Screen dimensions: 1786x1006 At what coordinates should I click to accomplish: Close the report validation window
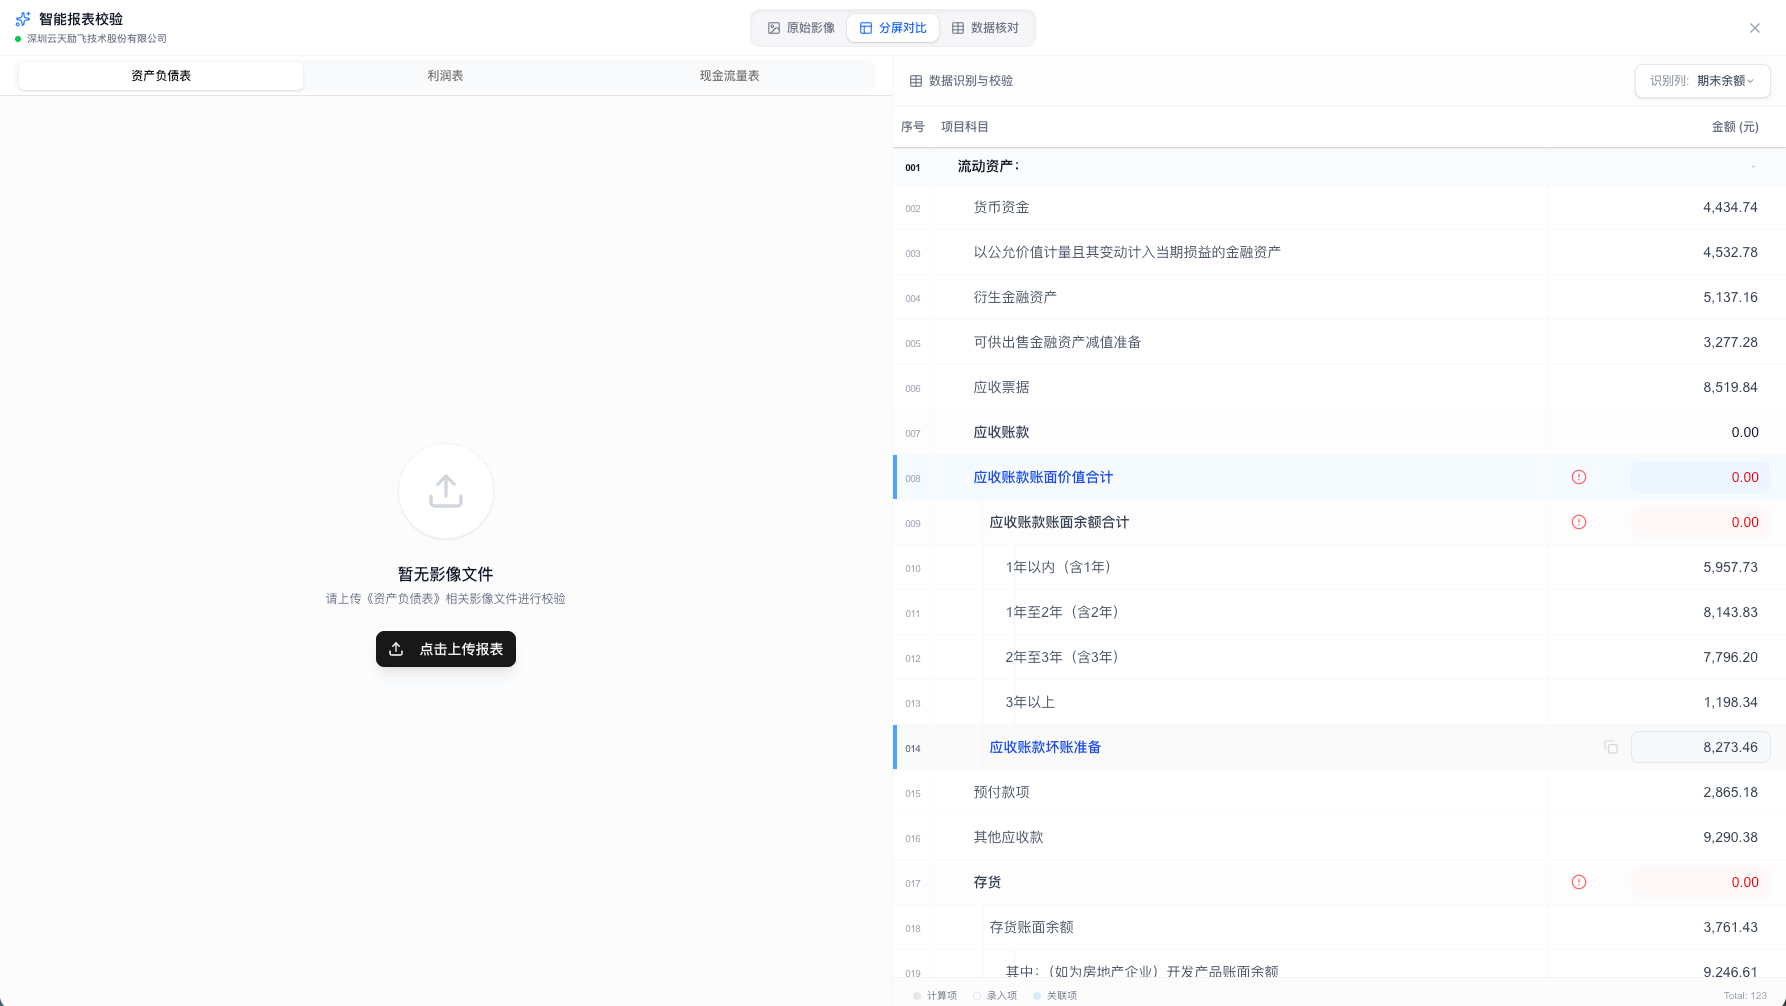pyautogui.click(x=1754, y=28)
